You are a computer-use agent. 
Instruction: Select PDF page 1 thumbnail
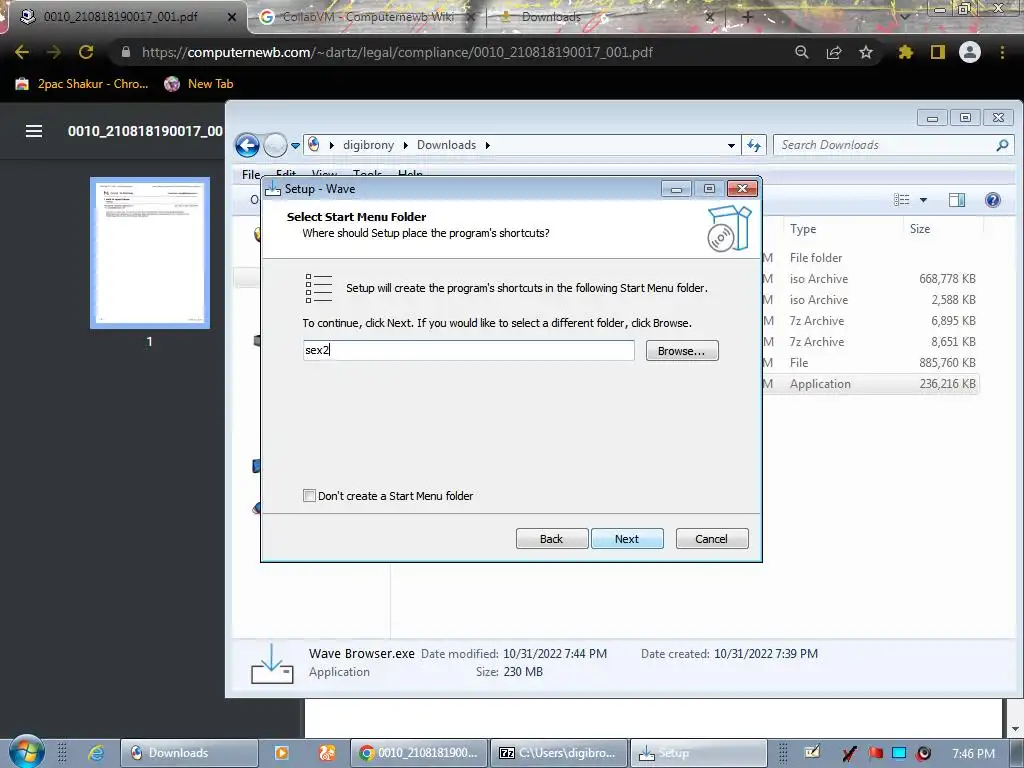coord(150,253)
